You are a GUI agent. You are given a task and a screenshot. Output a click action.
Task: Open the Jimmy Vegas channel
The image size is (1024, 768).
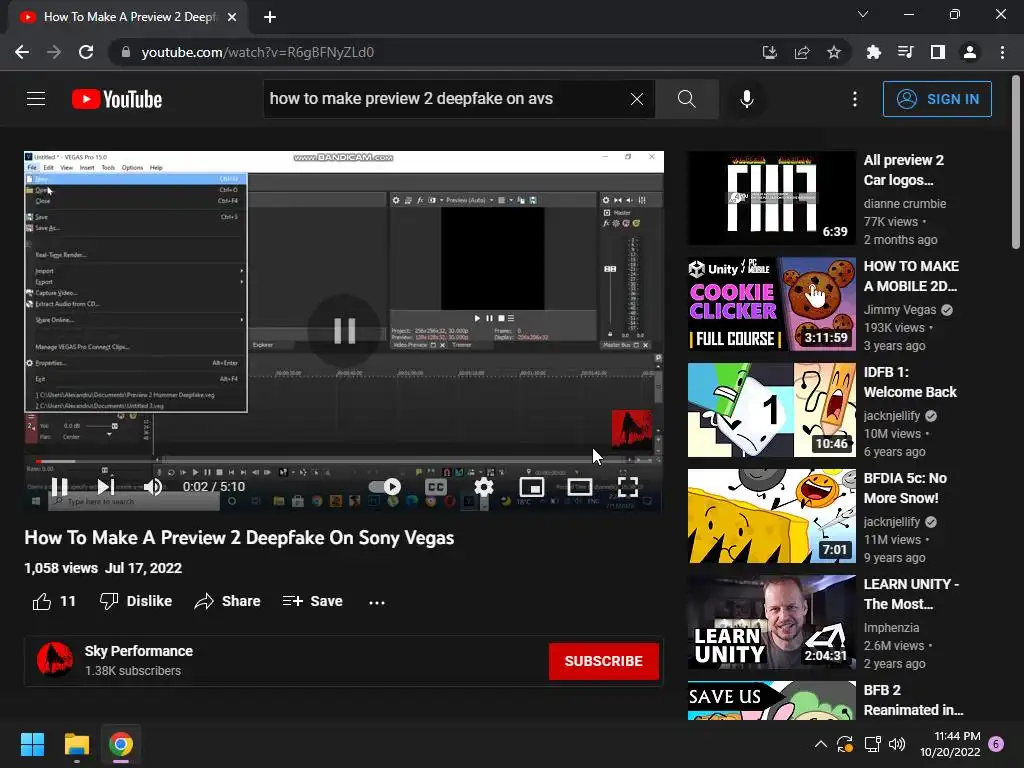(900, 310)
